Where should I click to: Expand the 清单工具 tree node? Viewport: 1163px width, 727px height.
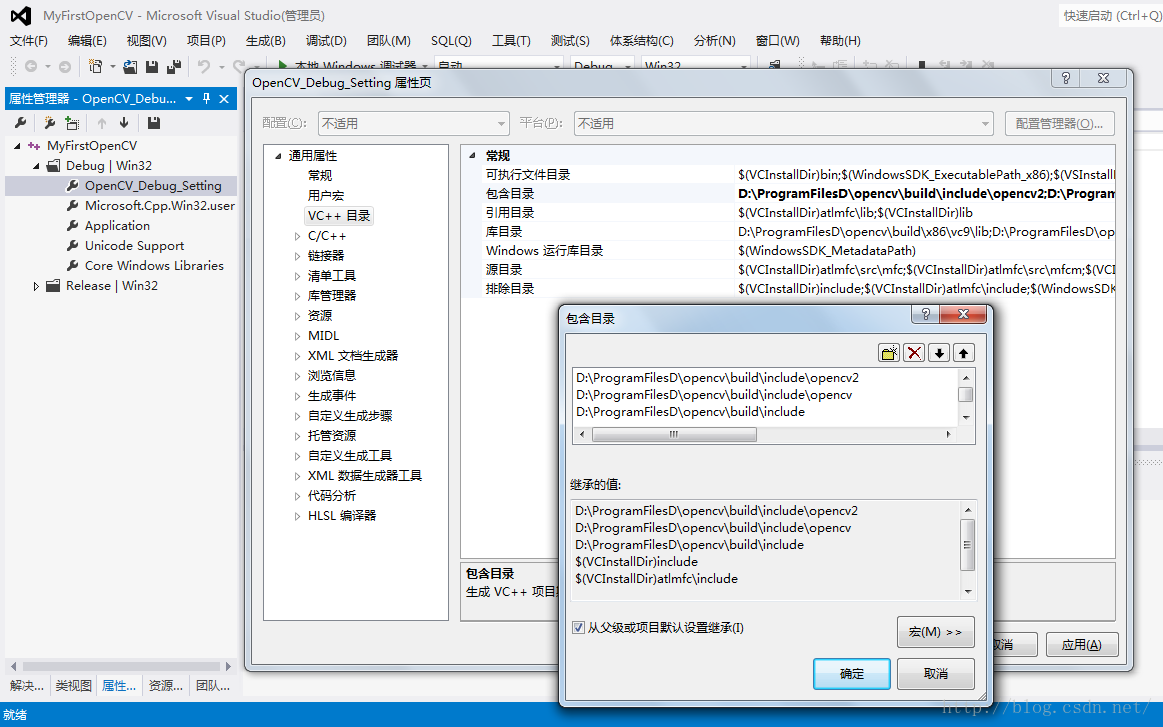[x=297, y=276]
